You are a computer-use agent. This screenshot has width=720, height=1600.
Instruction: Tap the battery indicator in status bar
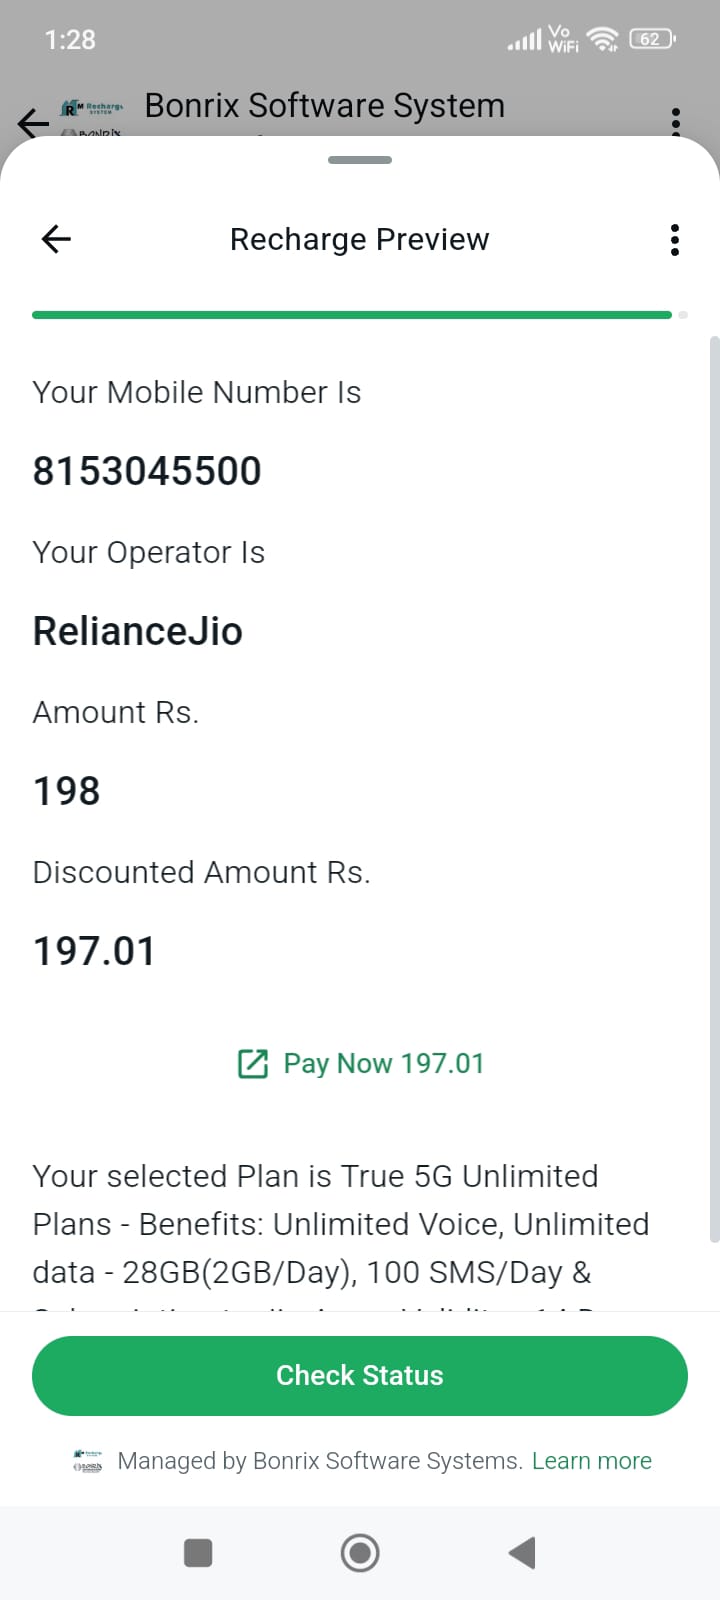(652, 39)
